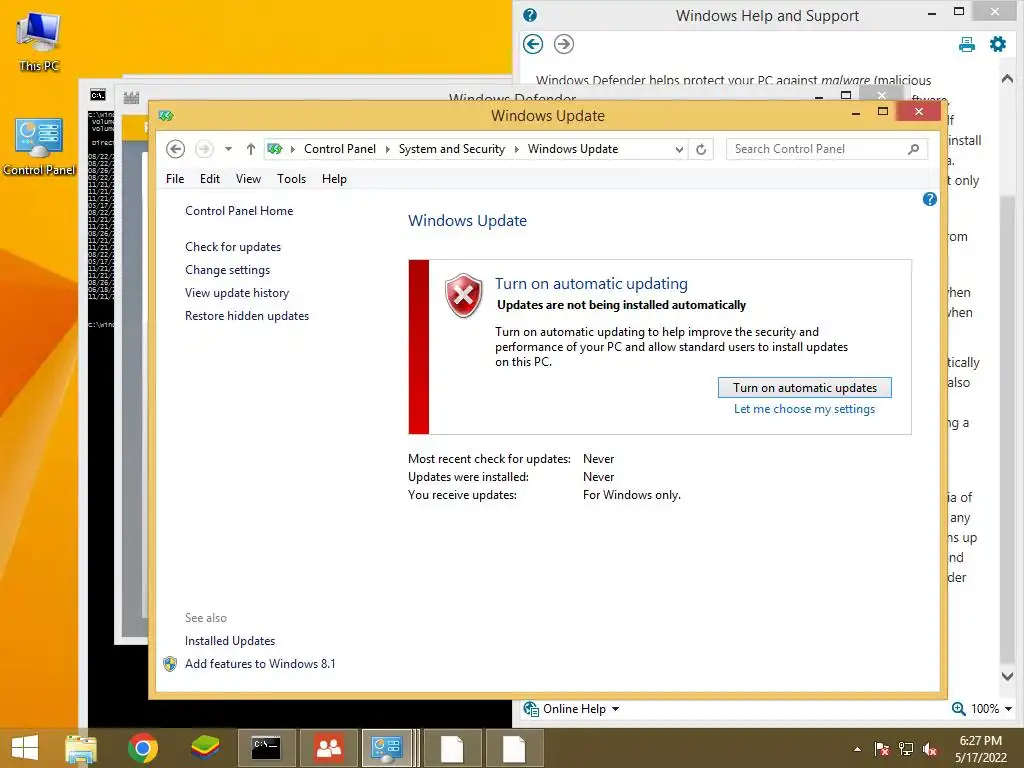Click Check for updates

tap(233, 247)
